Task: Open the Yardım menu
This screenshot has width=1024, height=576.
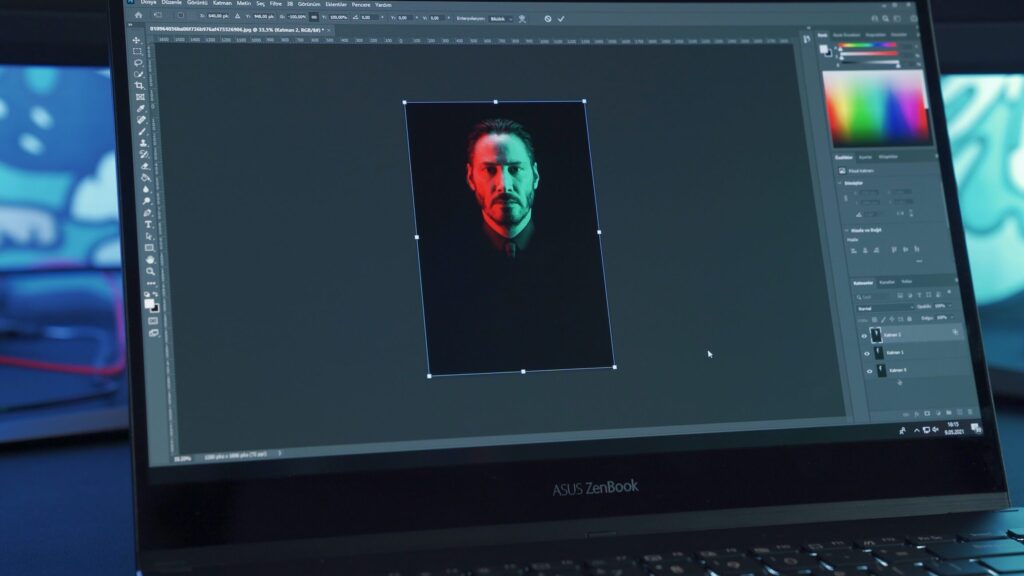Action: [383, 5]
